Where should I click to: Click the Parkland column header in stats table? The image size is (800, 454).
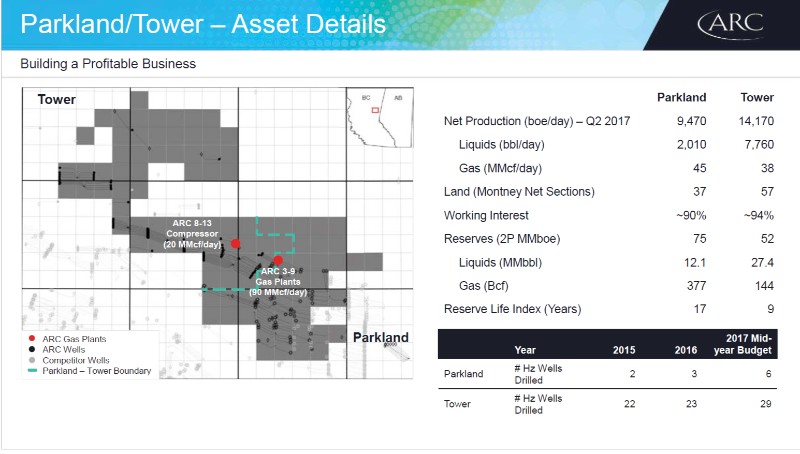pos(682,97)
